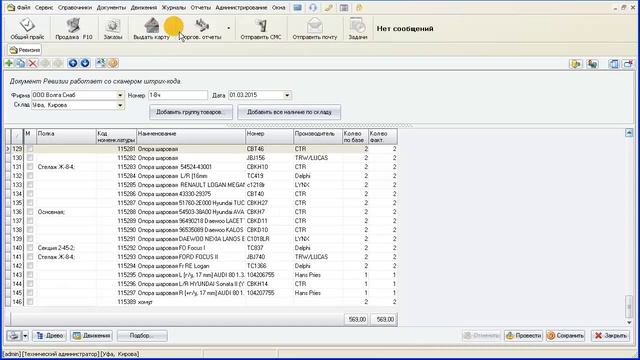
Task: Expand the Склад warehouse dropdown
Action: 120,105
